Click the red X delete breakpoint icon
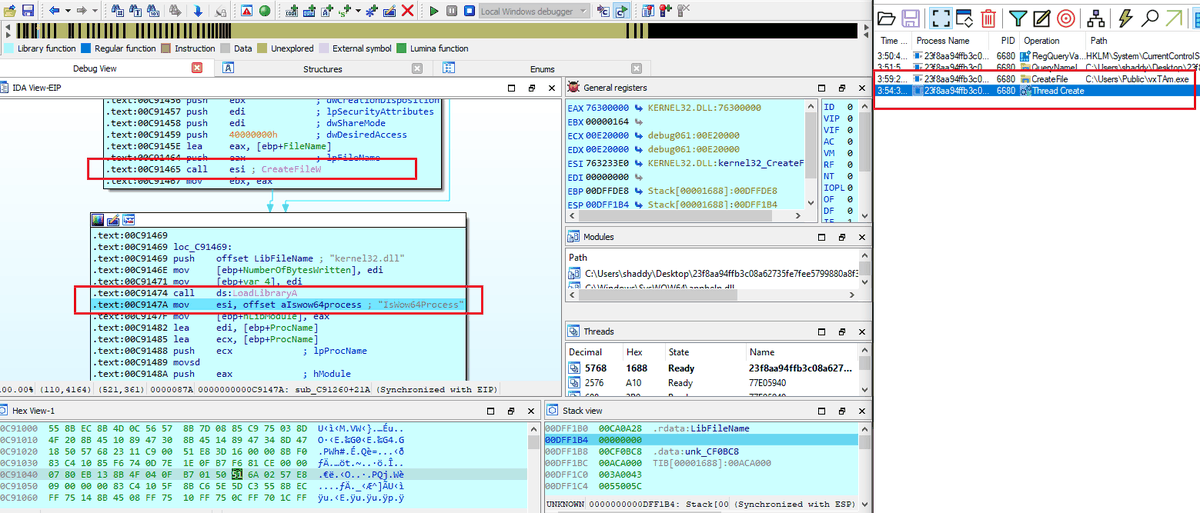1200x513 pixels. (407, 10)
